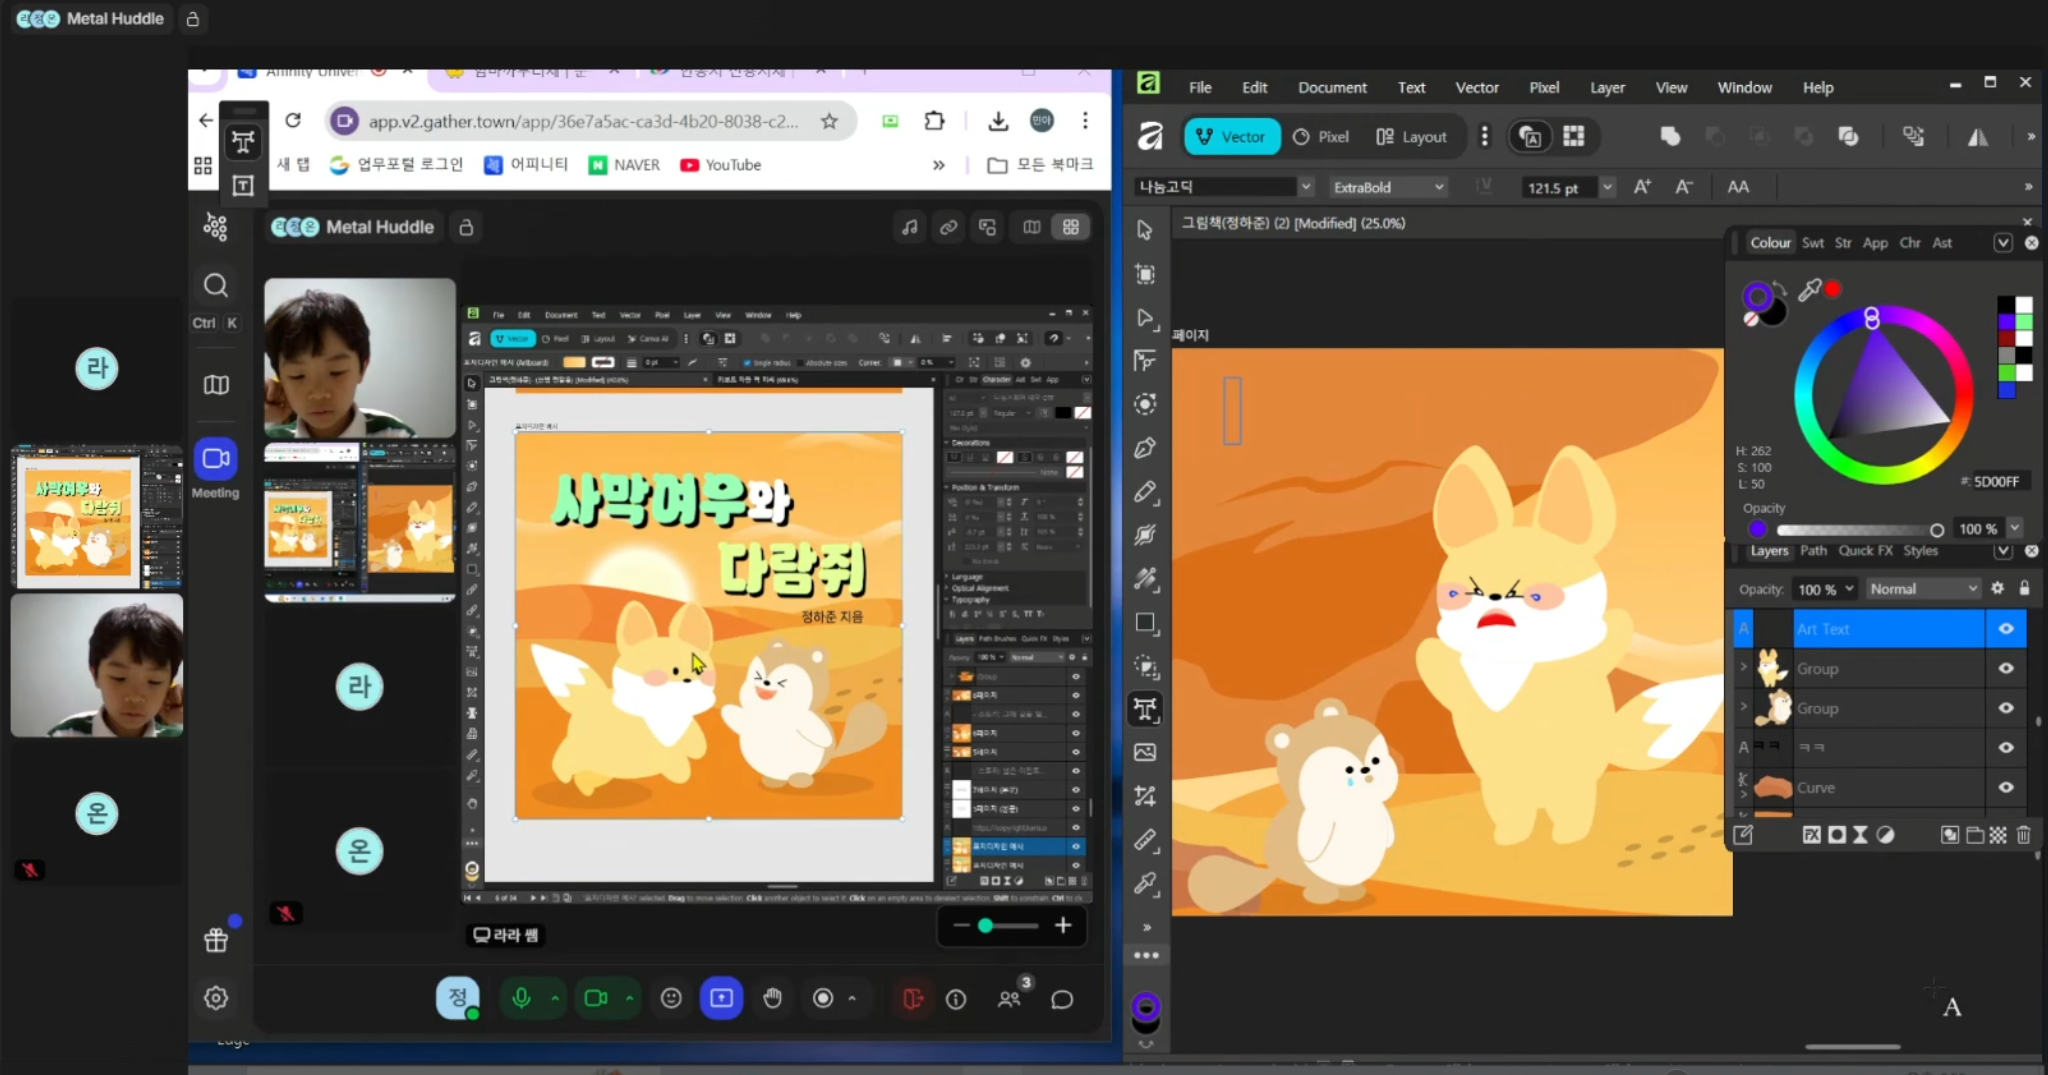
Task: Hide the squirrel Group layer
Action: tap(2006, 708)
